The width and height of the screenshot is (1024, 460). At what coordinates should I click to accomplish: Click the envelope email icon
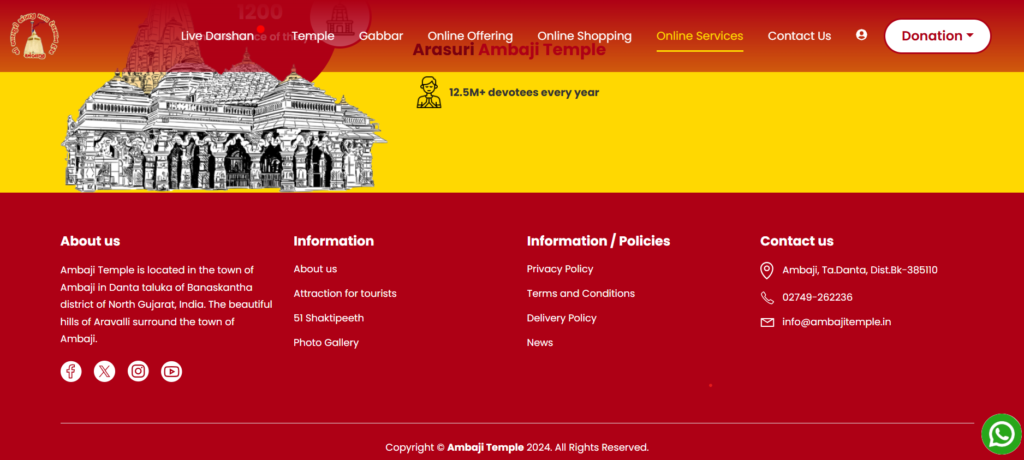click(x=767, y=322)
